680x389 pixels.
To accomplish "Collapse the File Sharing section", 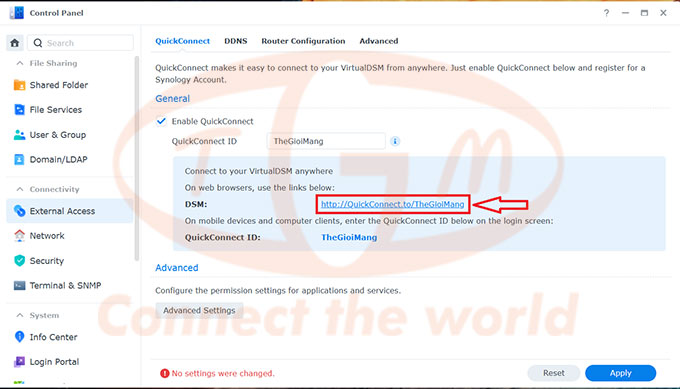I will (x=20, y=63).
